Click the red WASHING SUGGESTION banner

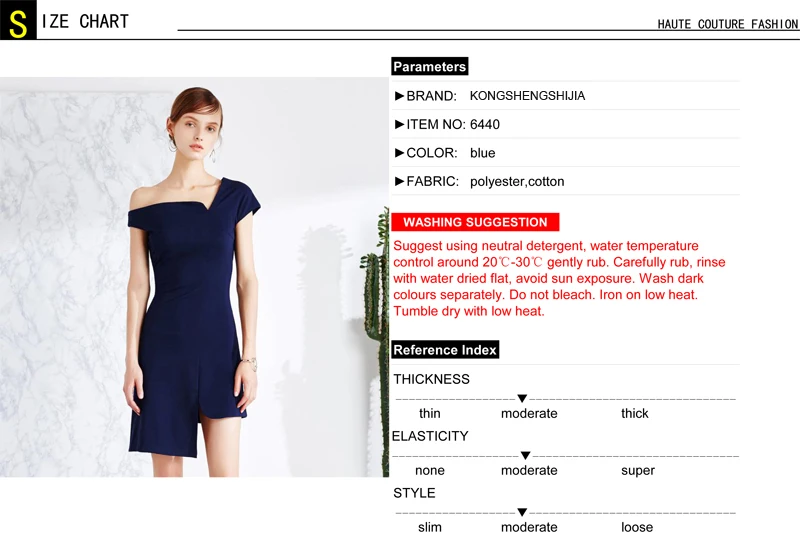[475, 222]
